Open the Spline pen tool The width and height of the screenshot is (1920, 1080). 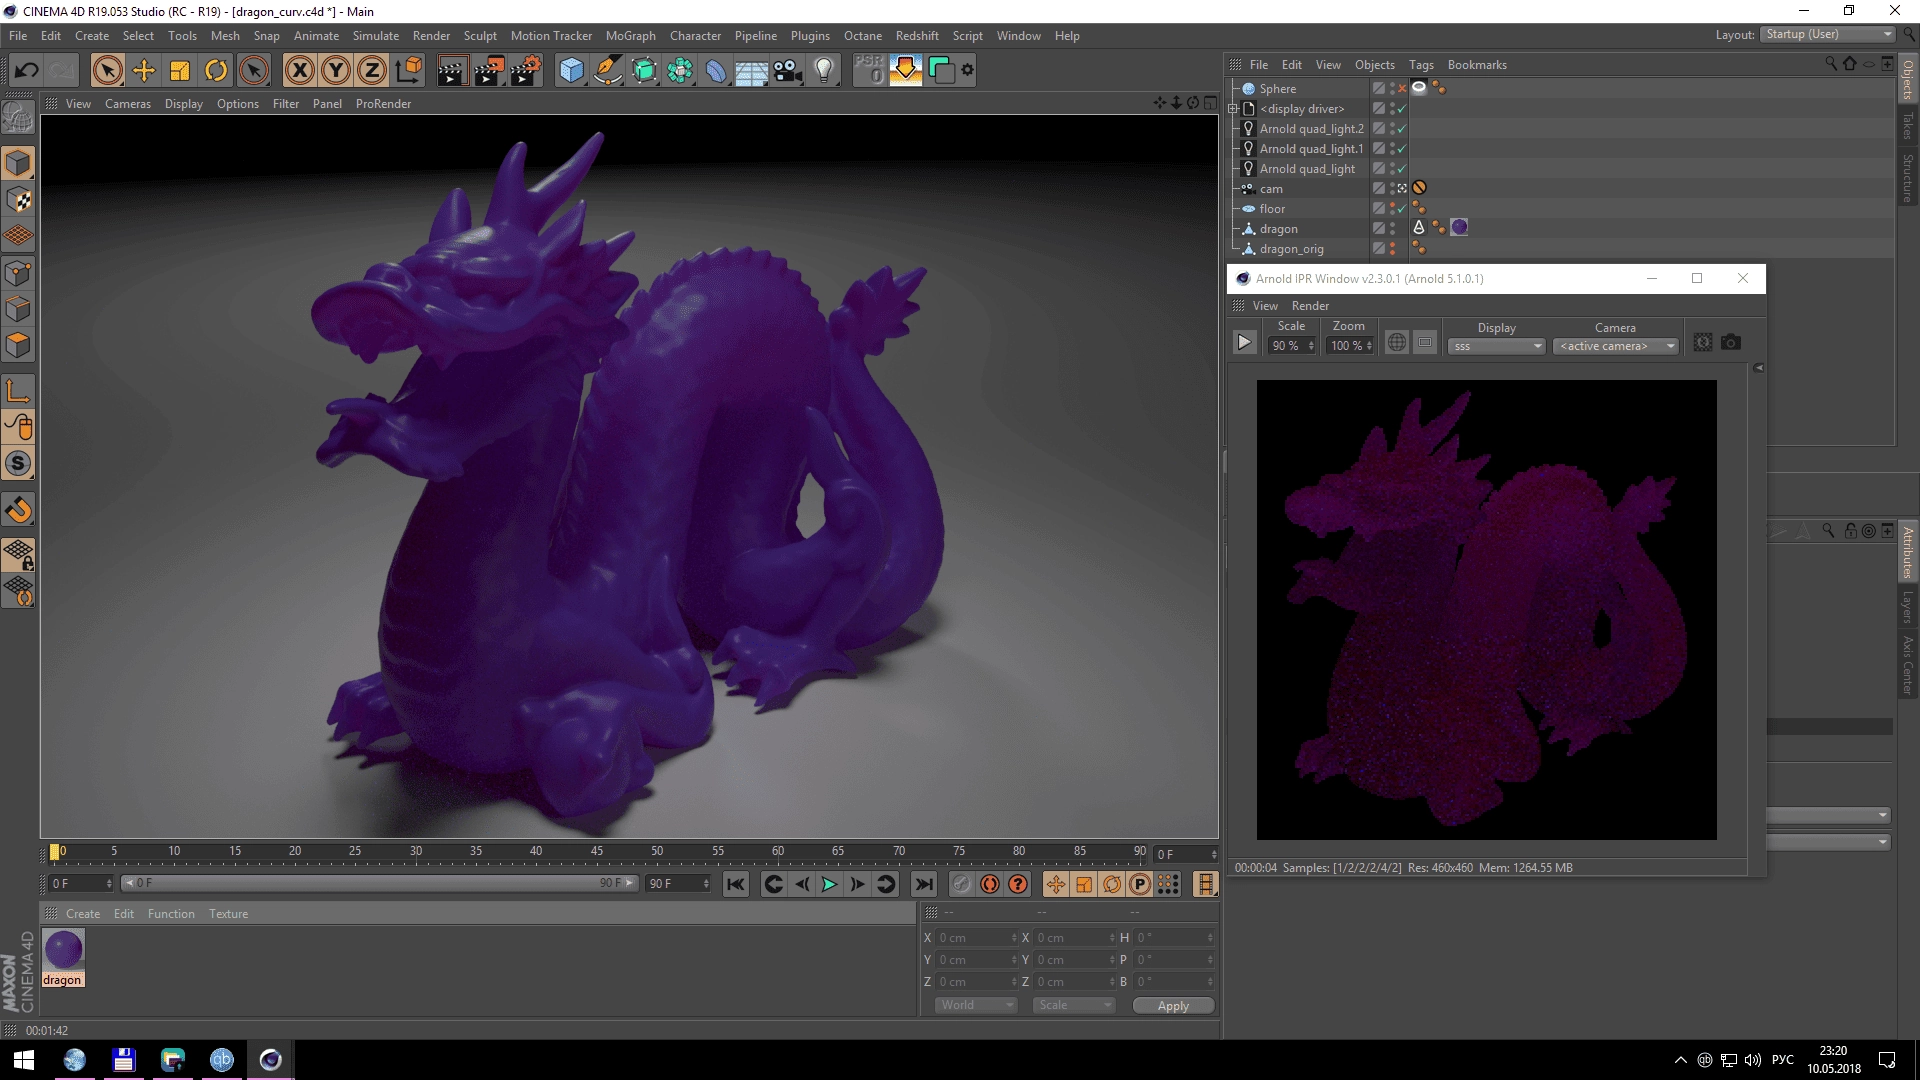pyautogui.click(x=608, y=70)
